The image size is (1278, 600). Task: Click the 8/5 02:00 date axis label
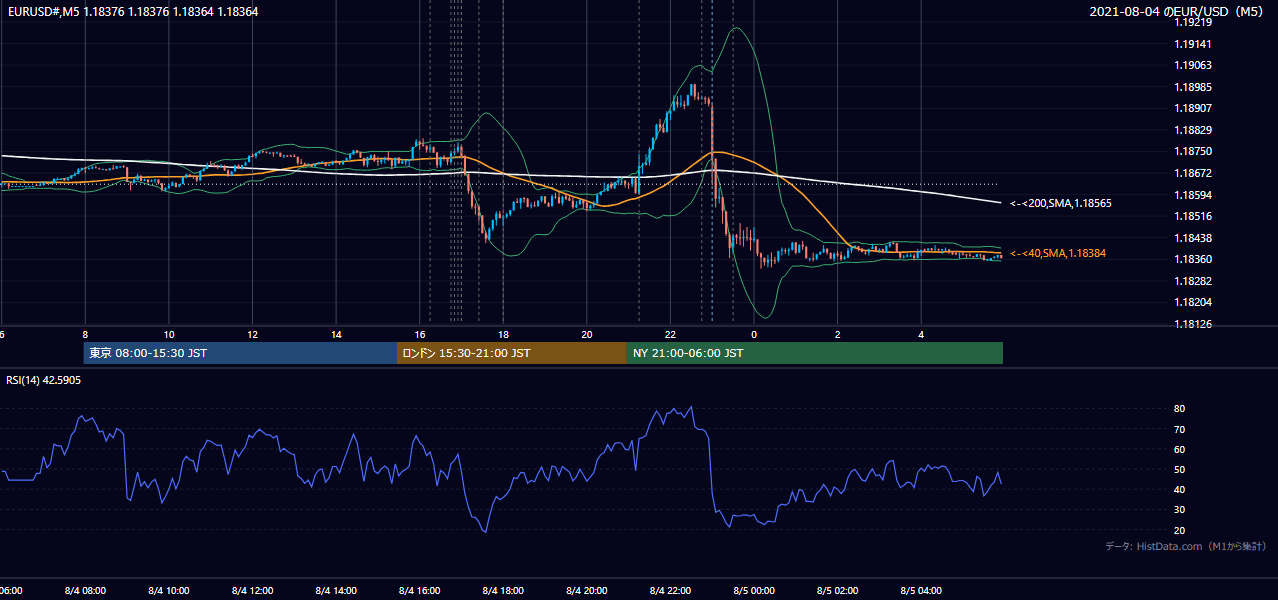click(838, 591)
